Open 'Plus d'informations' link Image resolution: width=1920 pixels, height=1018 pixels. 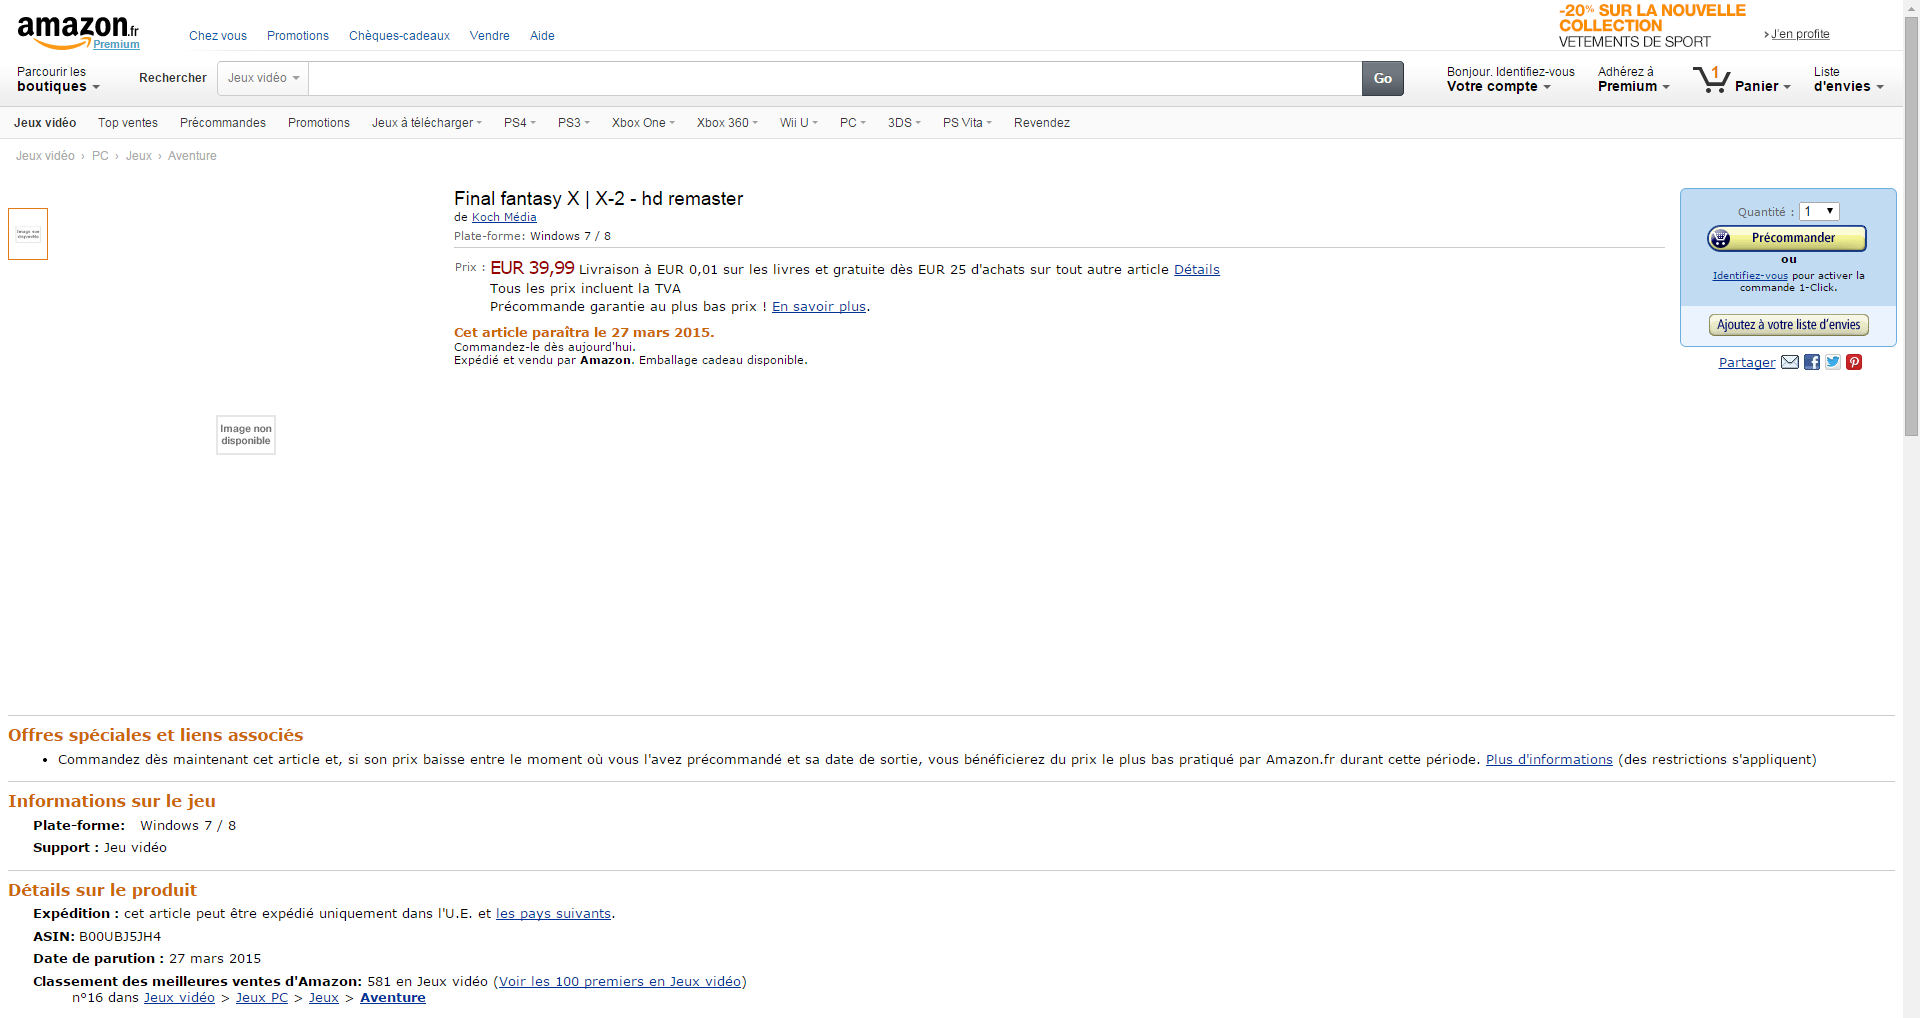tap(1549, 760)
